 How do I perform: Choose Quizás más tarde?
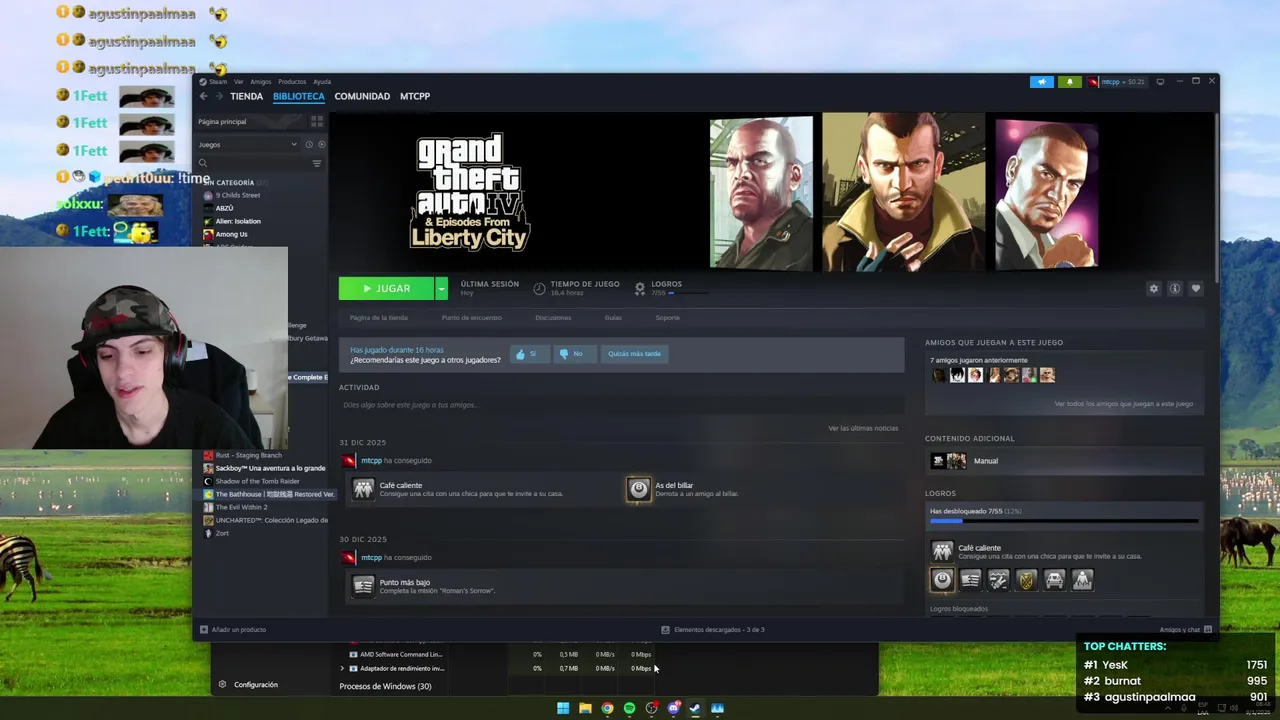(x=634, y=354)
